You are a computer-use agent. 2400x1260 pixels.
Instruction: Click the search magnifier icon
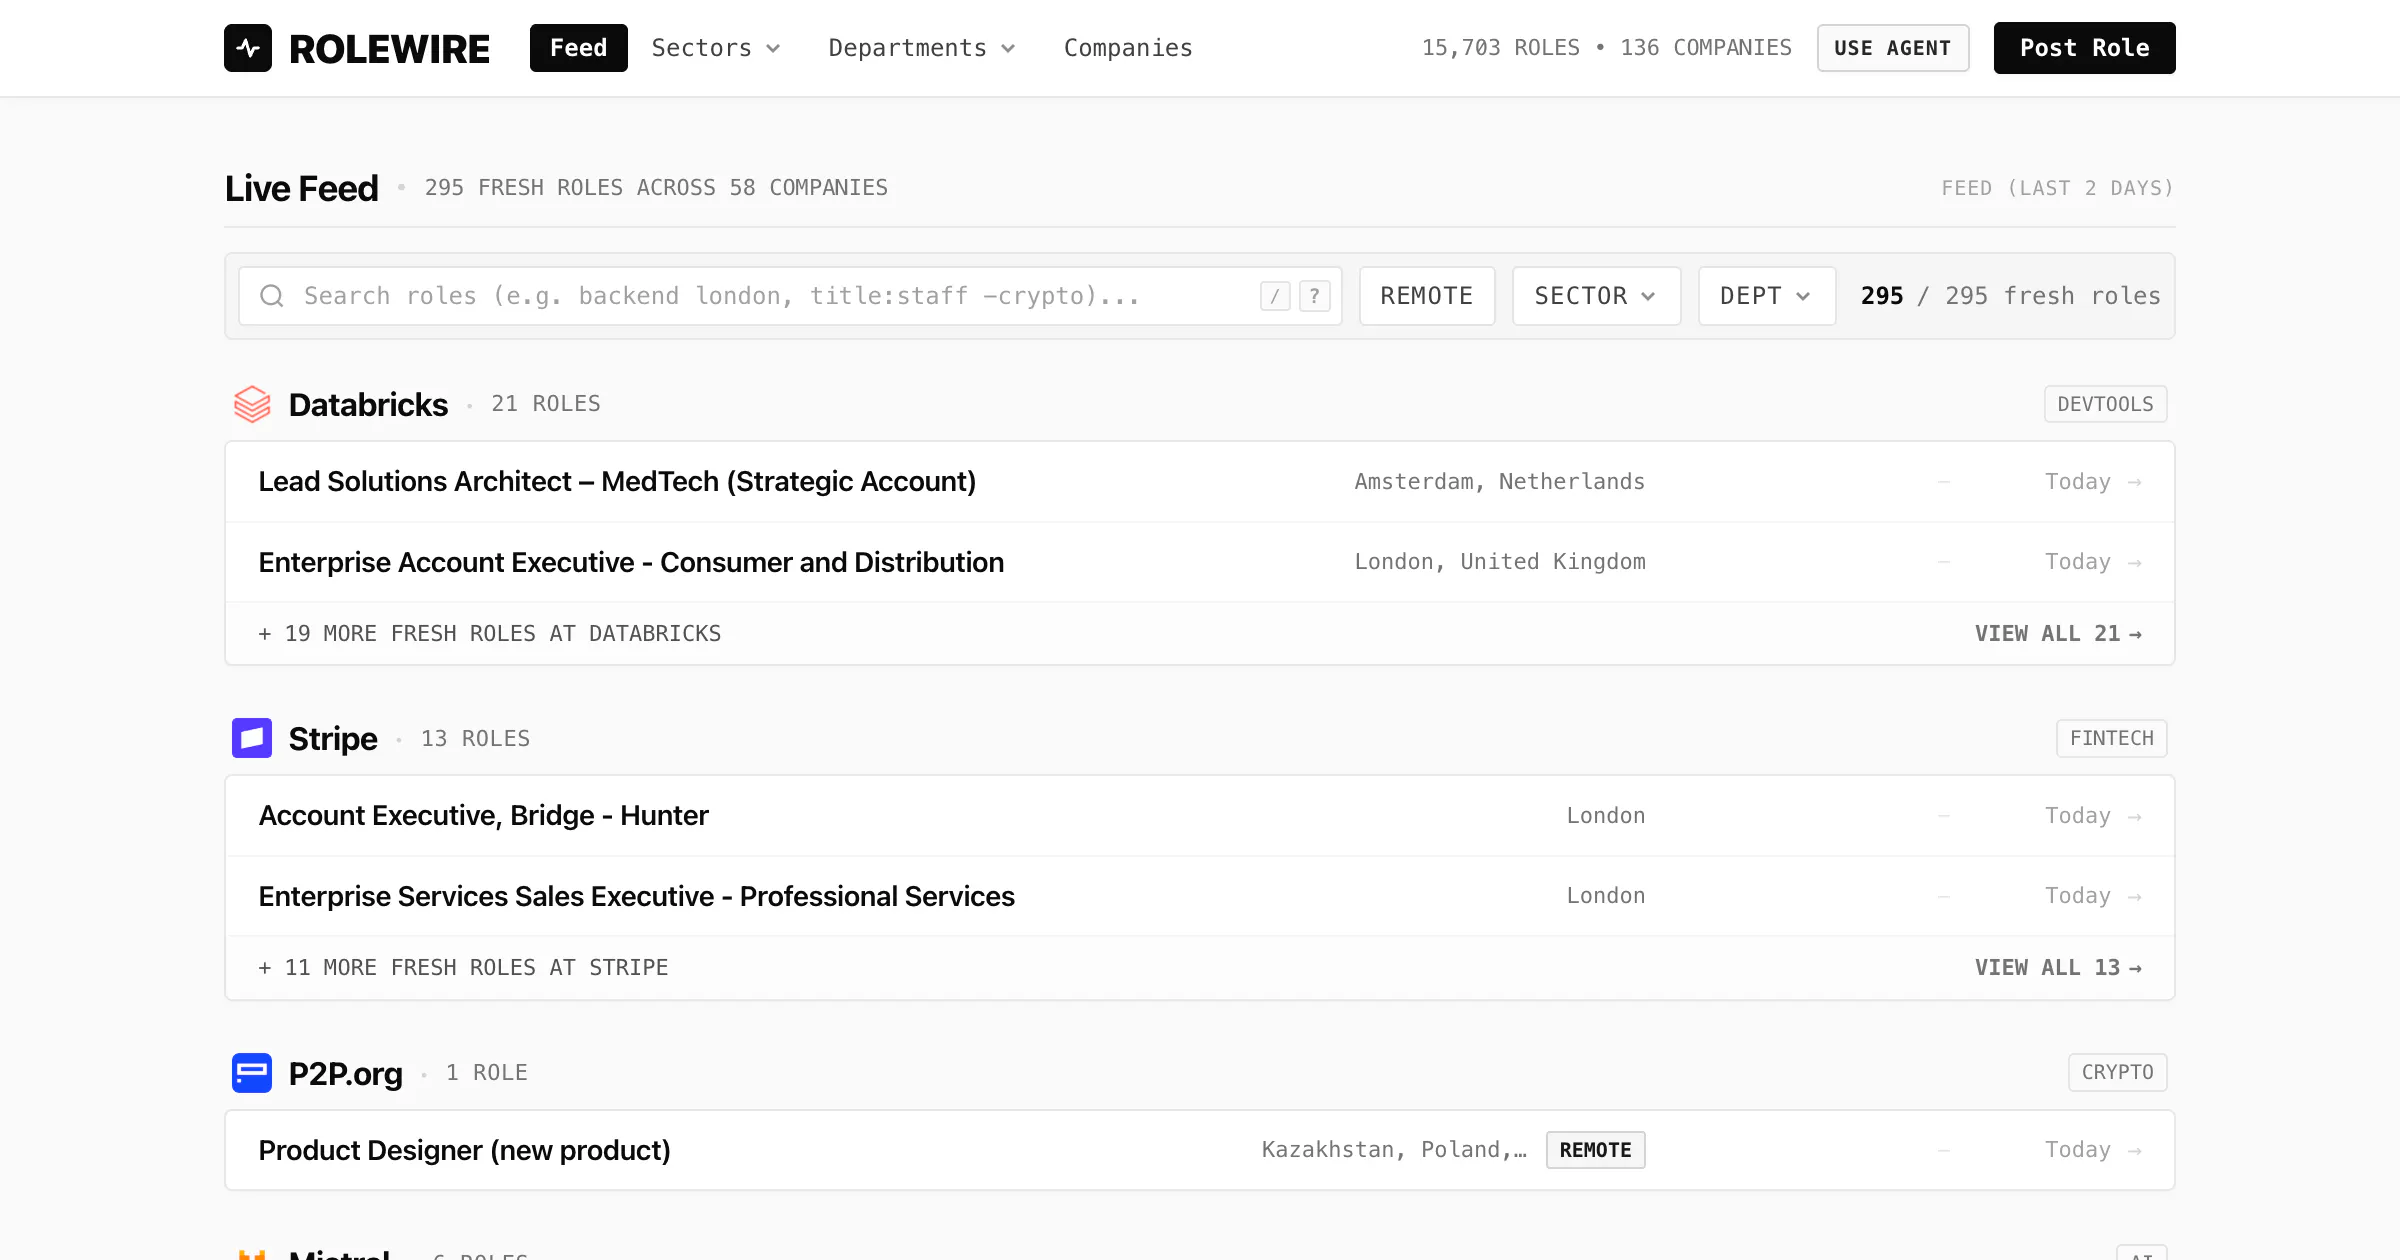(272, 296)
